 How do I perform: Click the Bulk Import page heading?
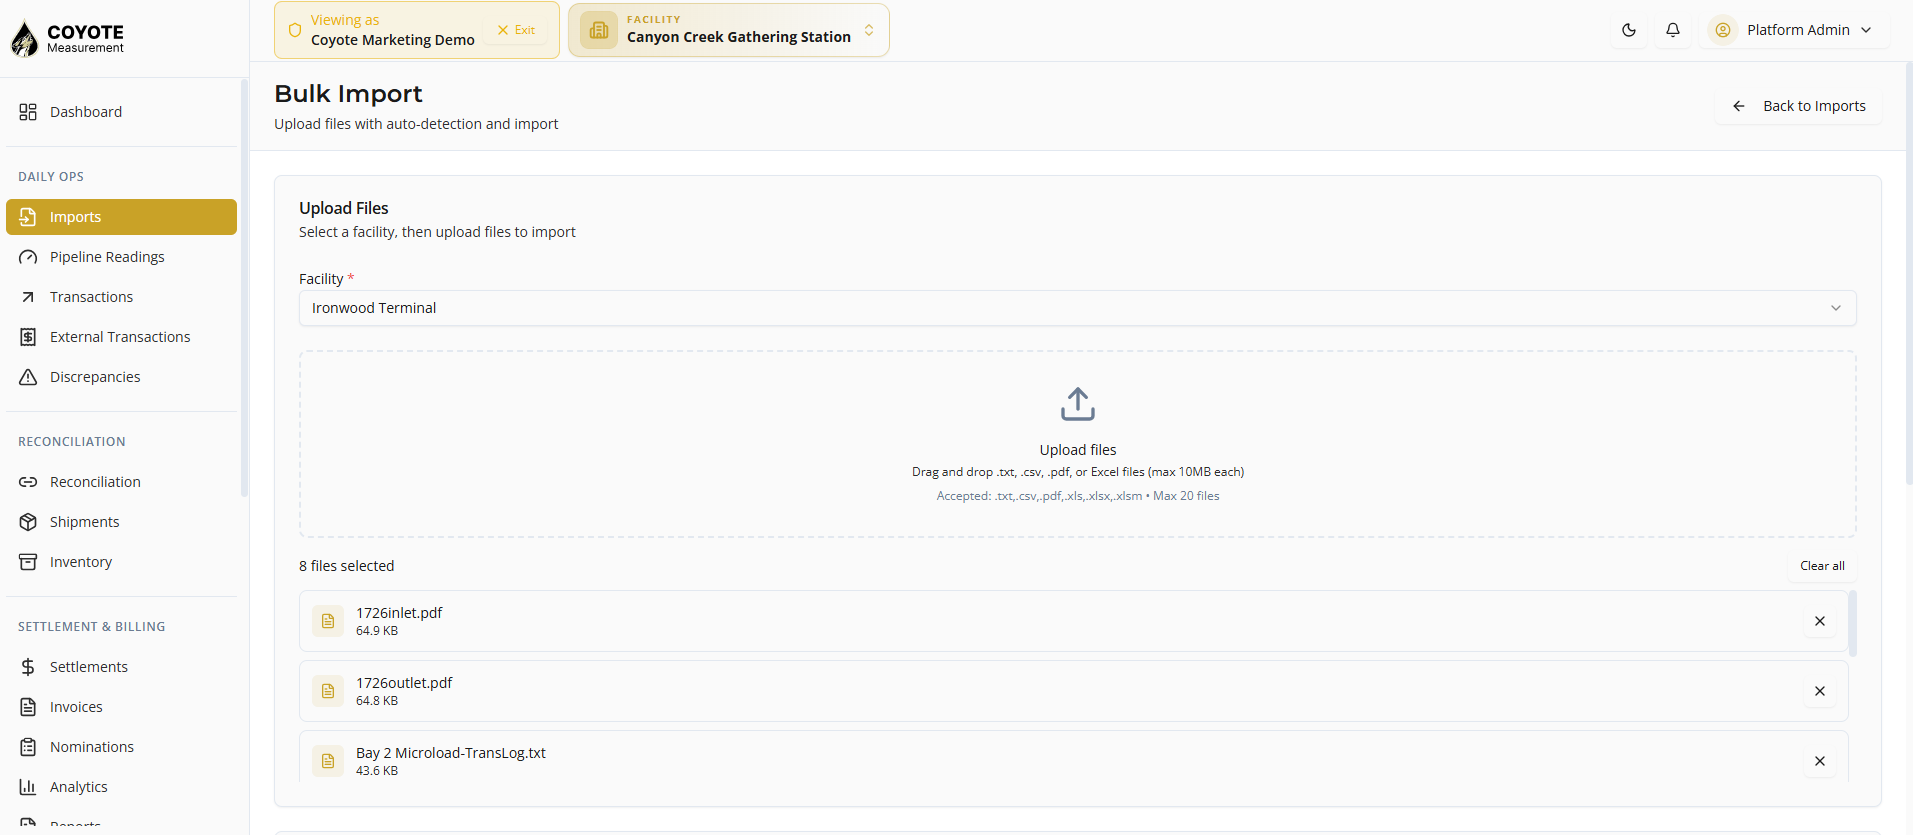pyautogui.click(x=348, y=94)
